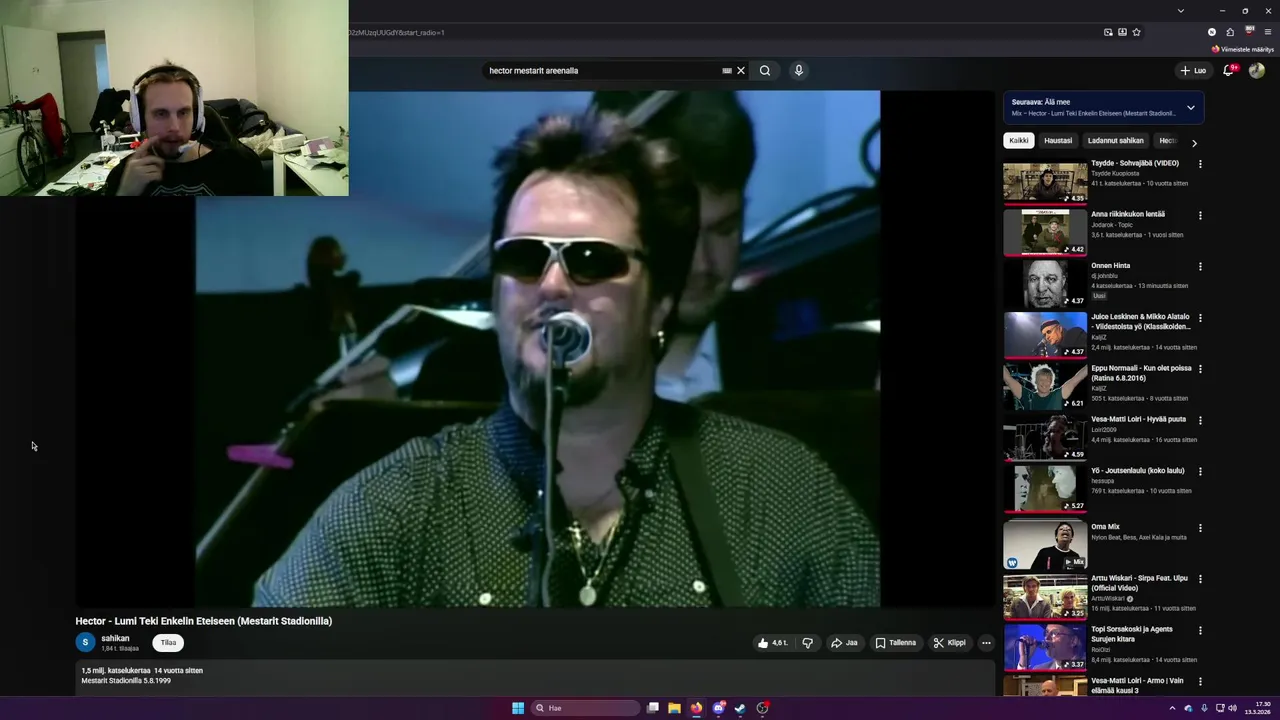The image size is (1280, 720).
Task: Open picture-in-picture icon in address bar
Action: (1108, 32)
